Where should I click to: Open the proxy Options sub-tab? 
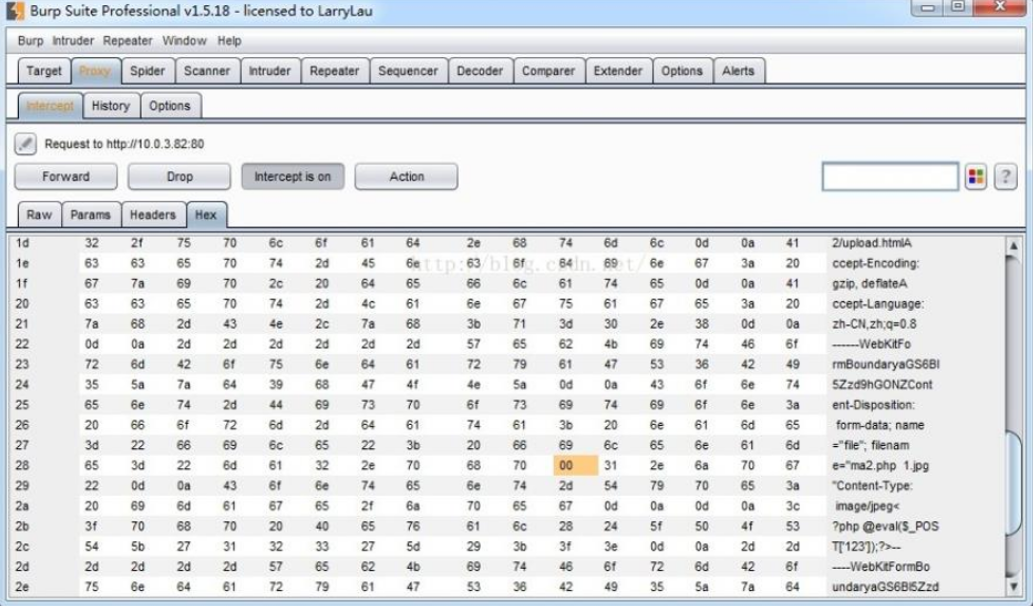pyautogui.click(x=169, y=106)
